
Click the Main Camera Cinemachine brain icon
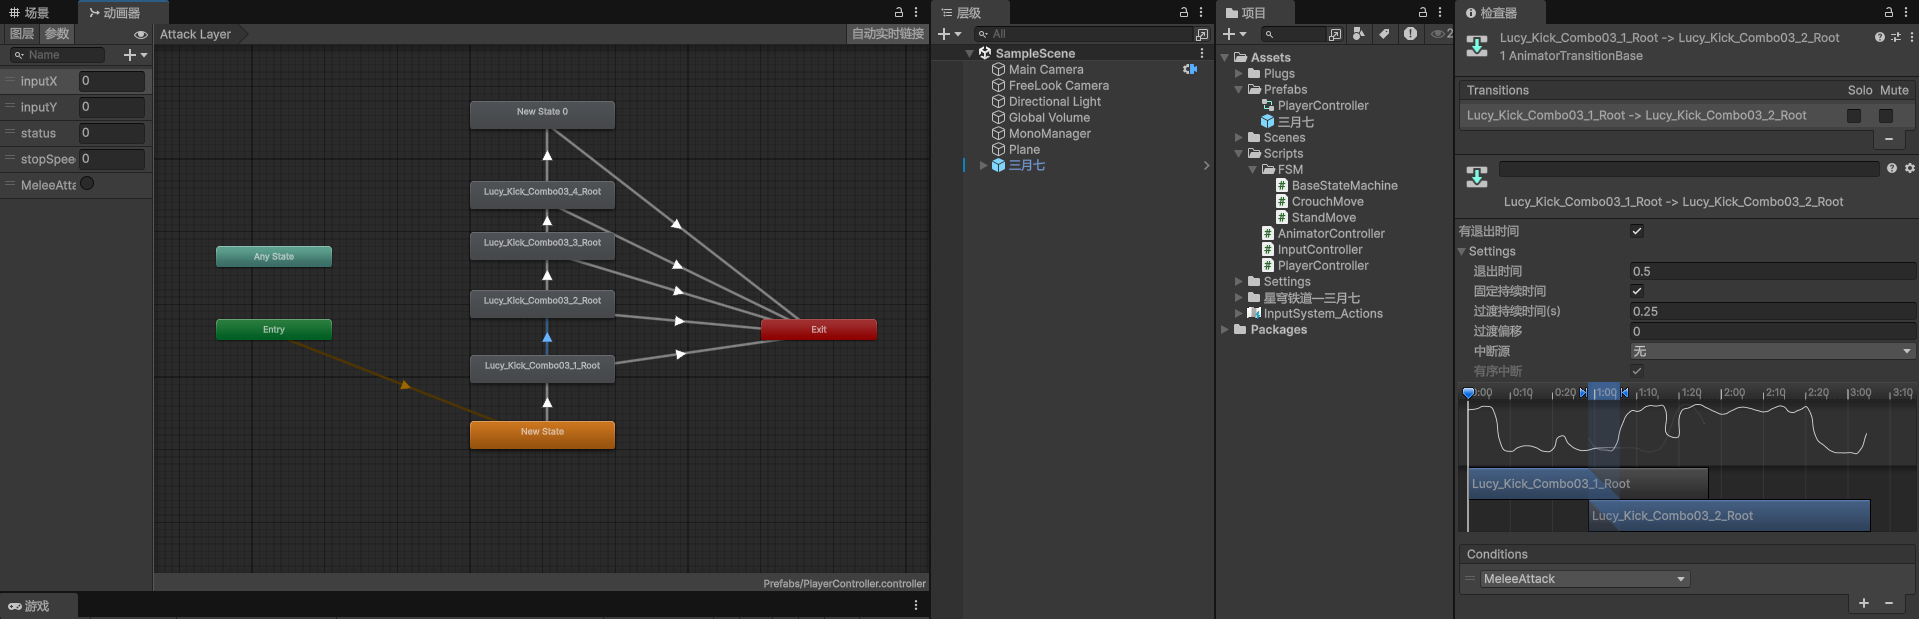pyautogui.click(x=1190, y=69)
